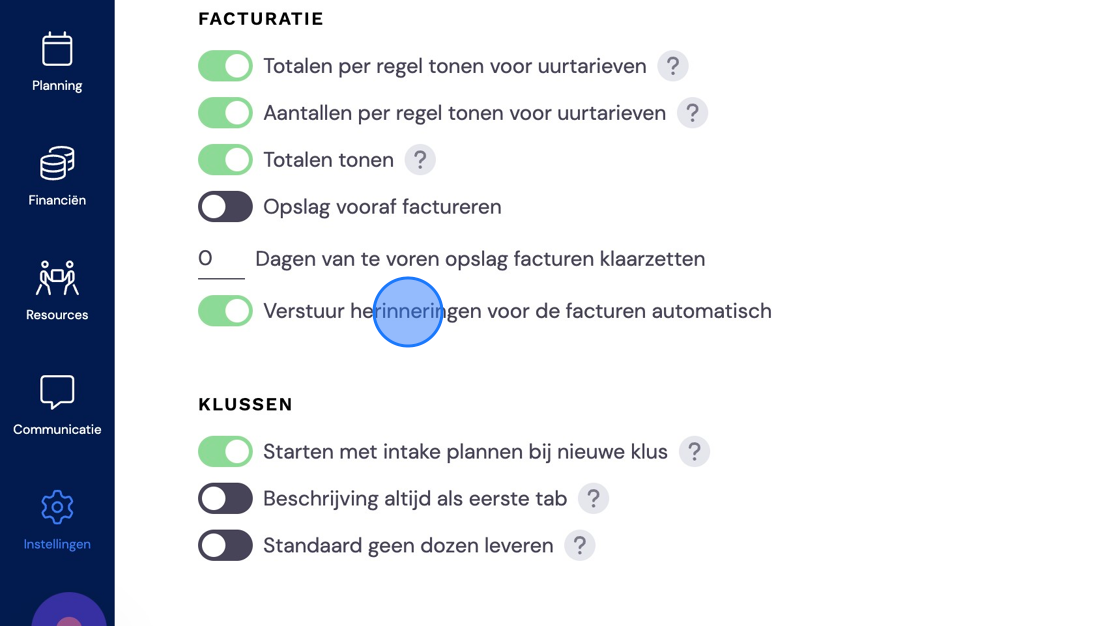The width and height of the screenshot is (1120, 626).
Task: Enable Standaard geen dozen leveren
Action: tap(225, 546)
